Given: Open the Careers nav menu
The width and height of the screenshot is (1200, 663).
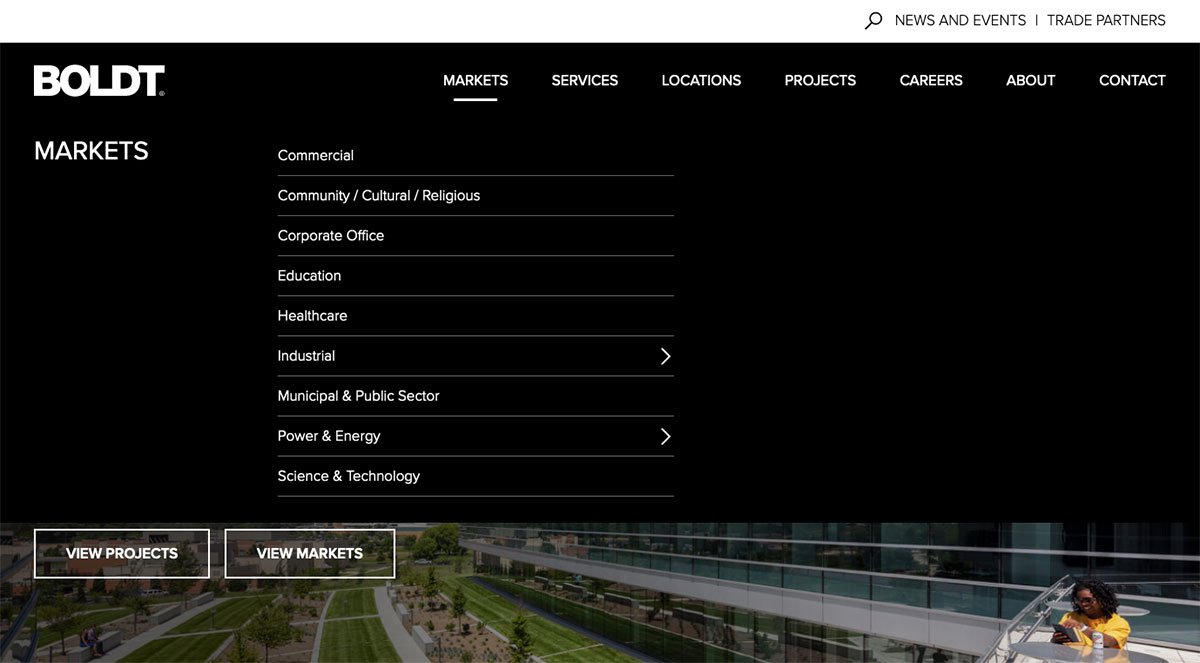Looking at the screenshot, I should (931, 80).
